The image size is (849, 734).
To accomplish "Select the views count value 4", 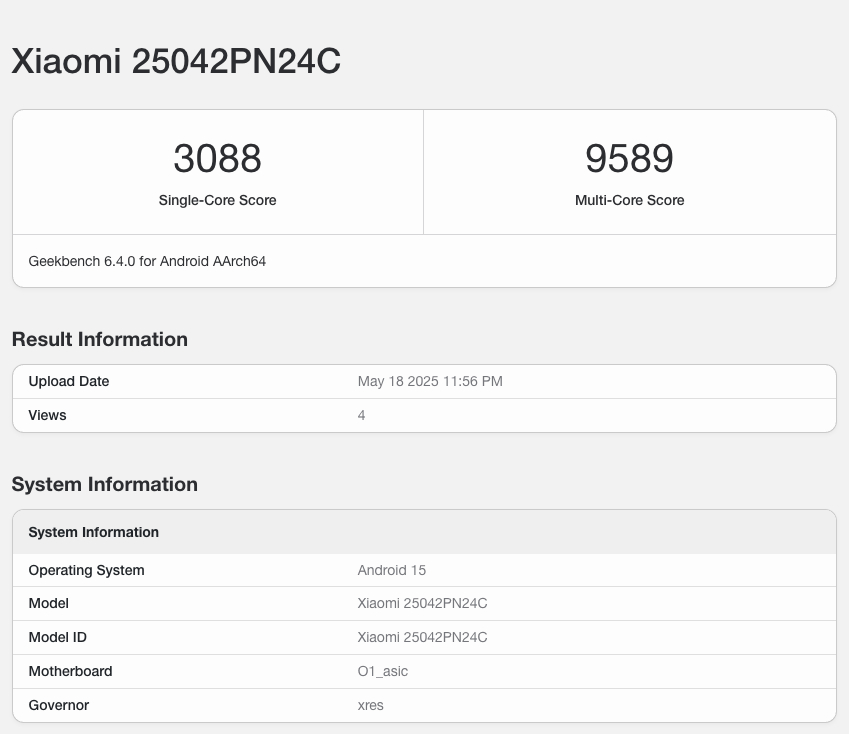I will tap(361, 415).
